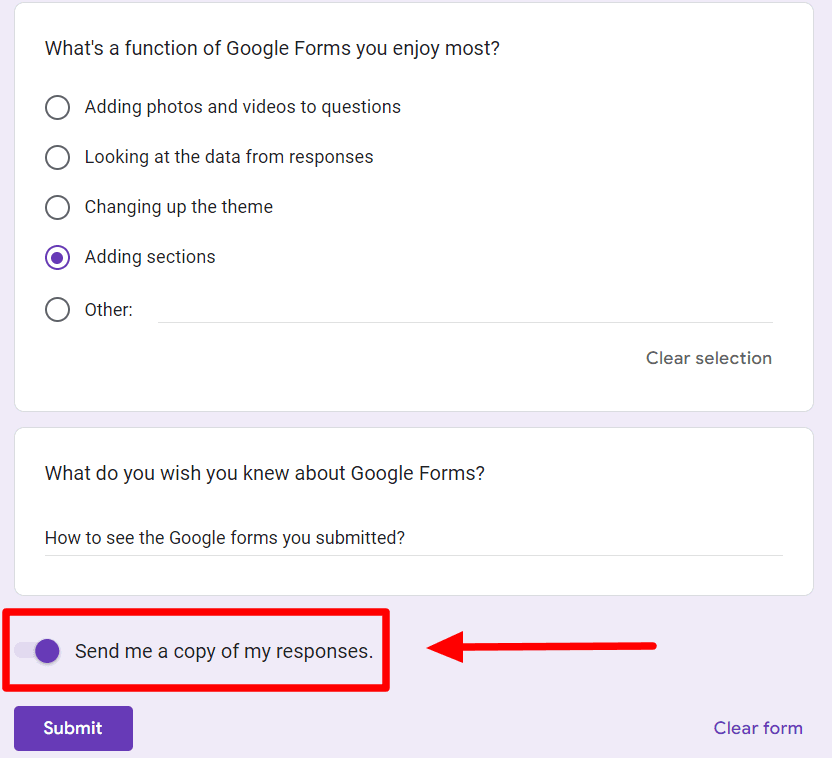
Task: Click the 'Clear form' link
Action: tap(758, 728)
